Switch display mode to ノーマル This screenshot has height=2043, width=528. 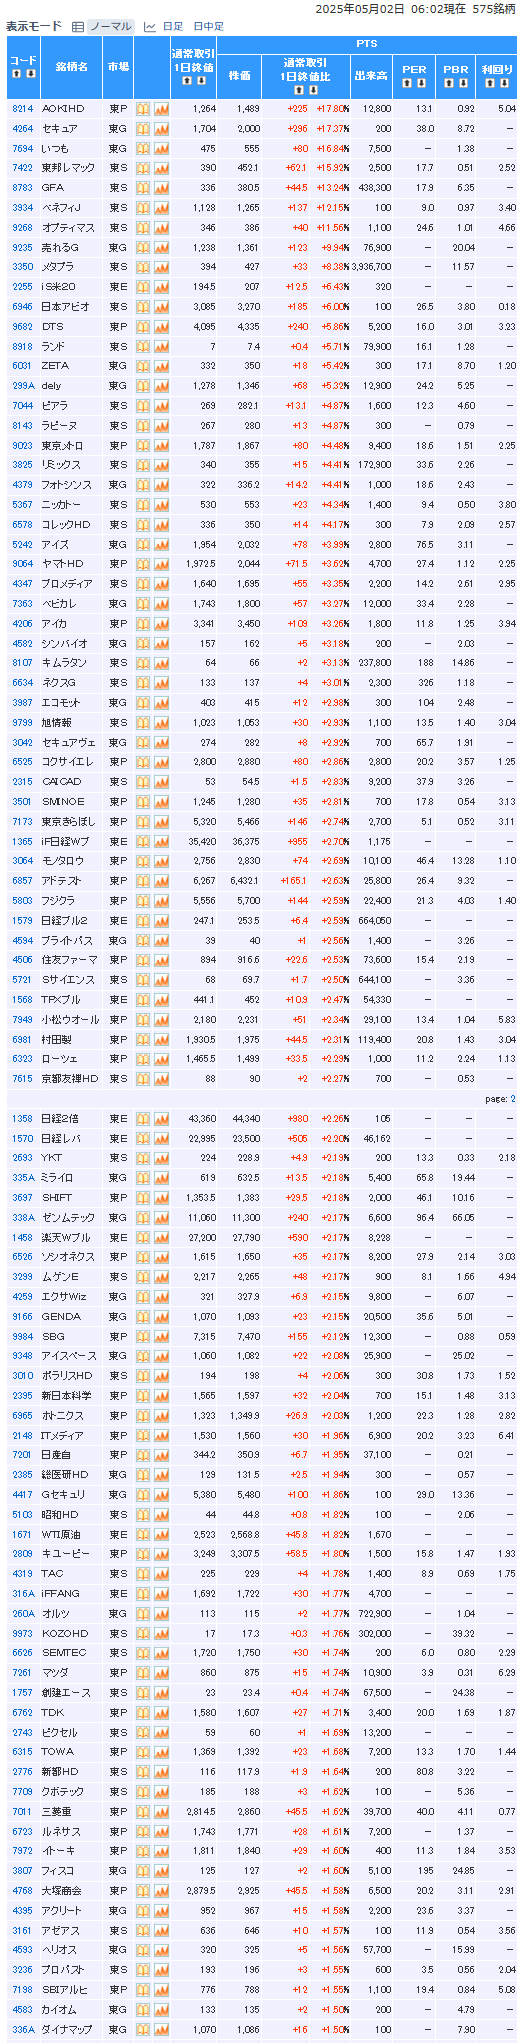tap(109, 26)
